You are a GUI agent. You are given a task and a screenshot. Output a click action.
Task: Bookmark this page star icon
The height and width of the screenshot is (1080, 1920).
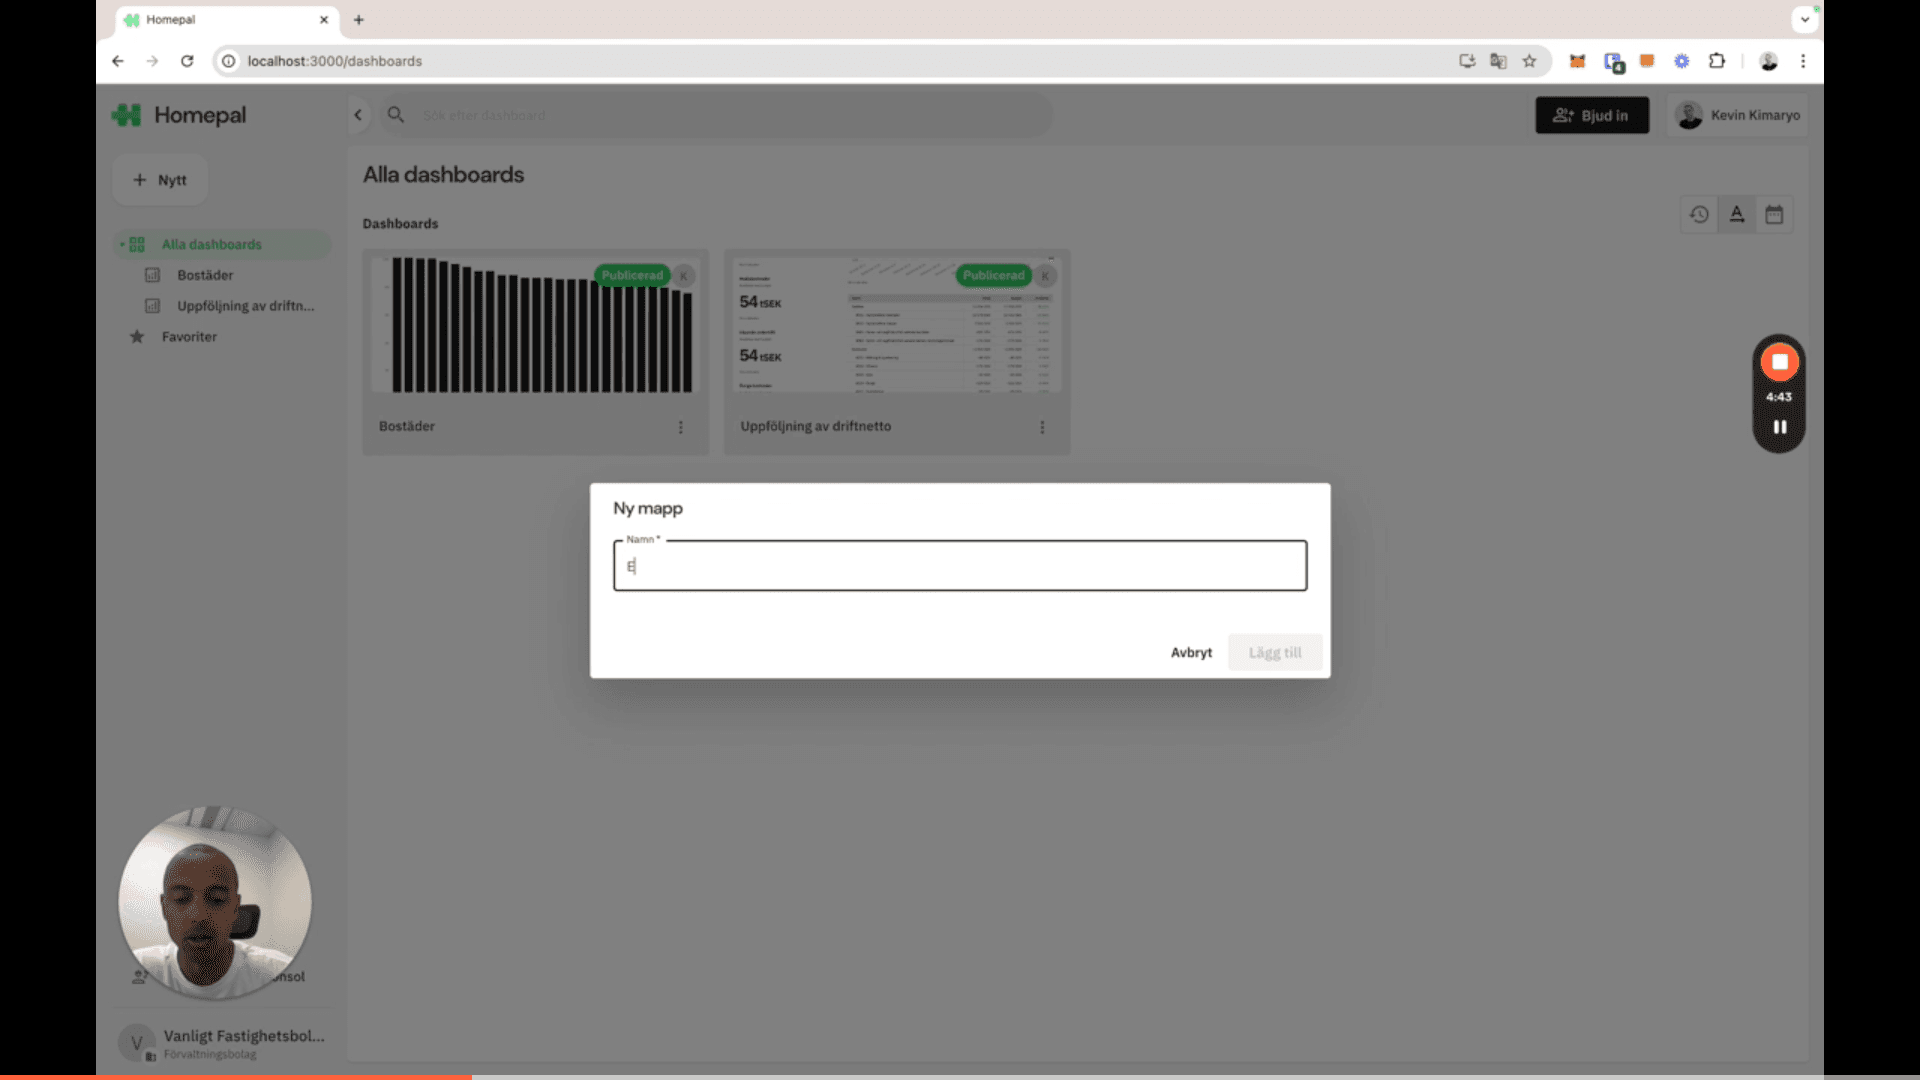click(1529, 61)
